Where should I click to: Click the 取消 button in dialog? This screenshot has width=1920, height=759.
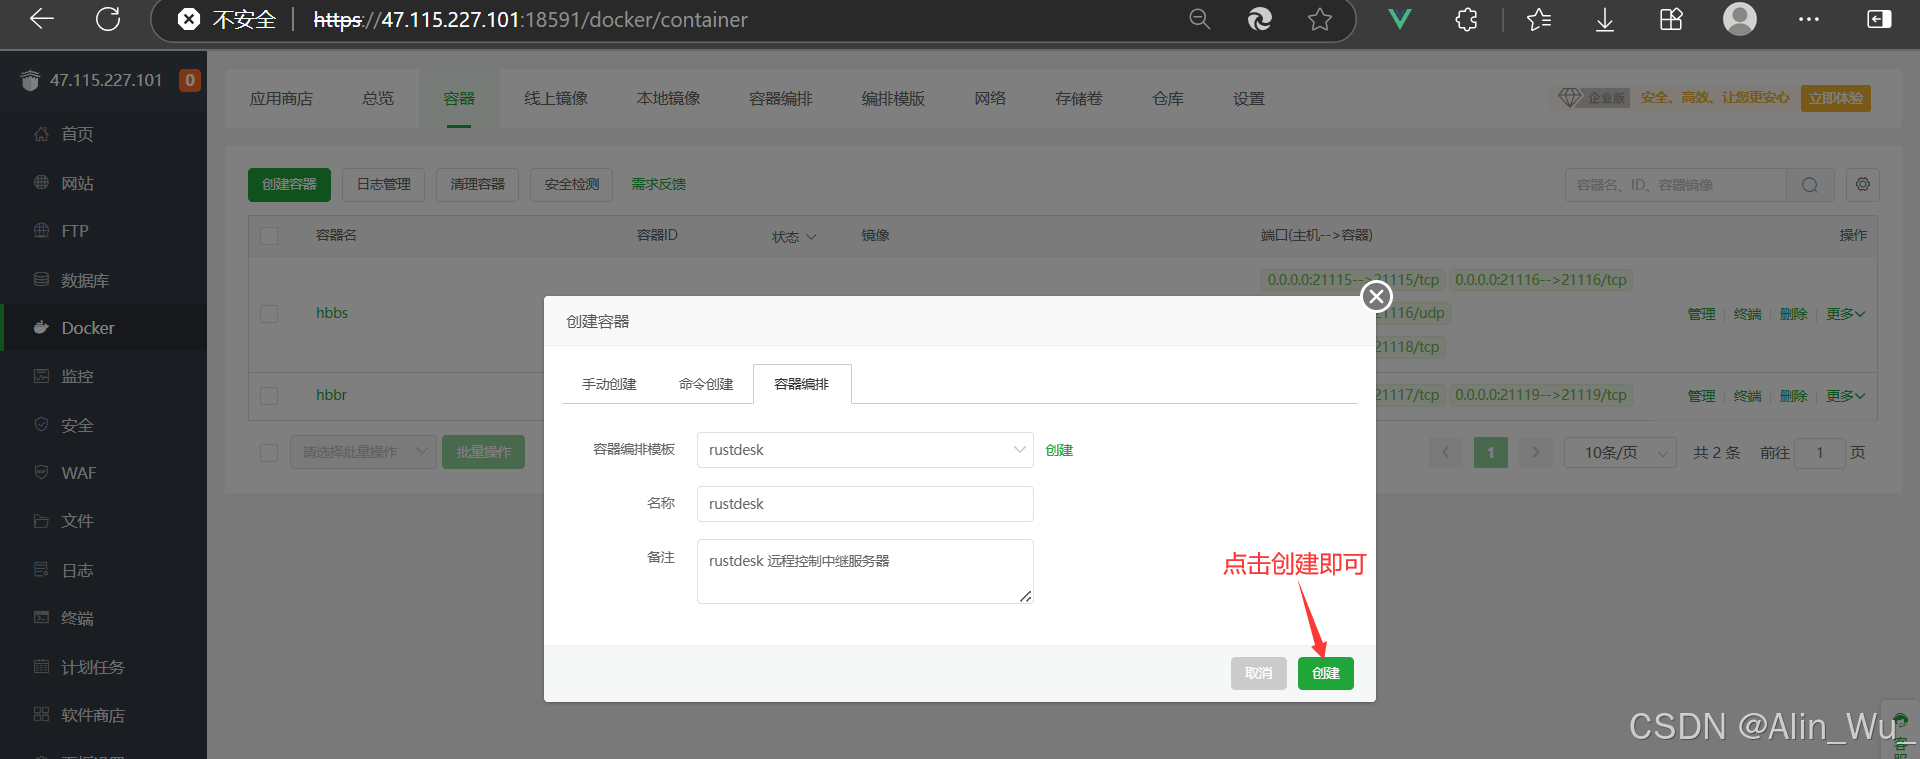tap(1258, 673)
